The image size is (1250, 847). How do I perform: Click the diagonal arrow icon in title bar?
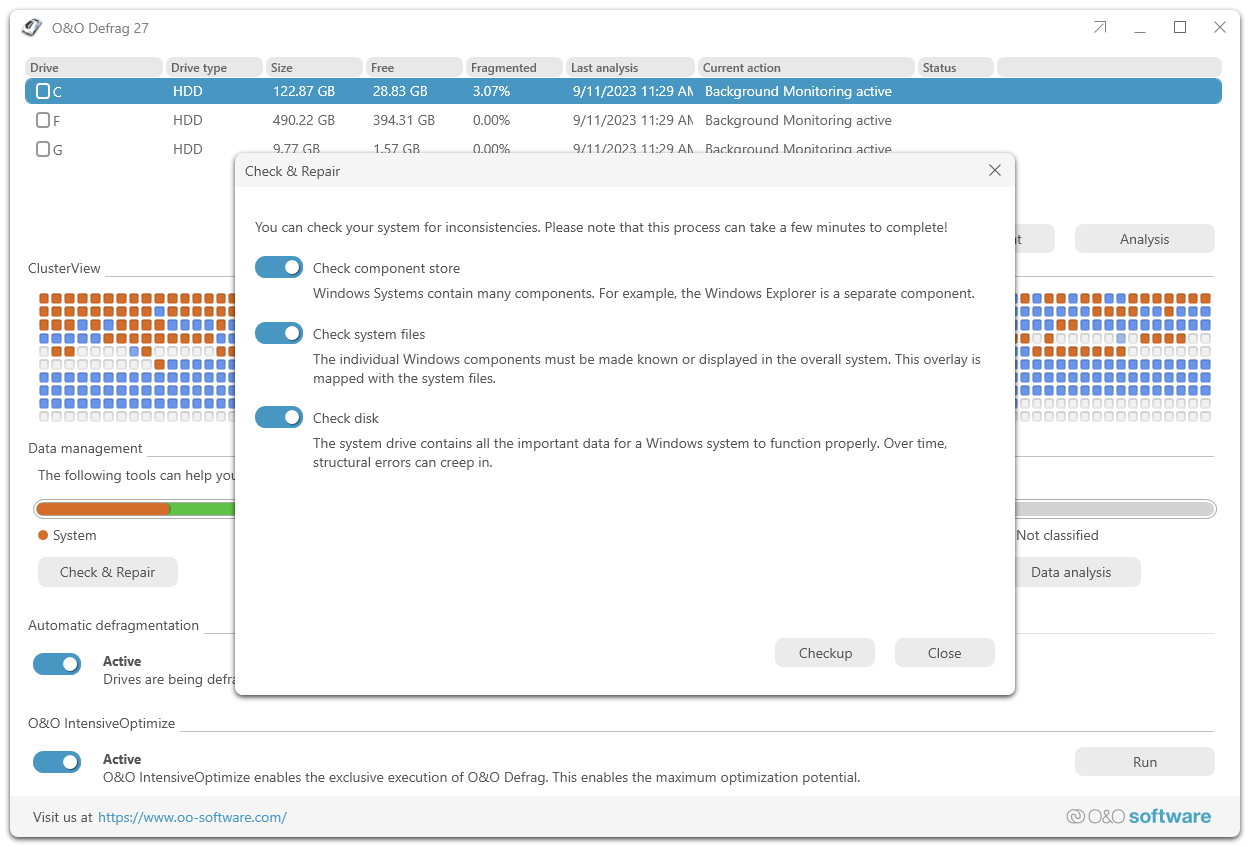click(1100, 28)
